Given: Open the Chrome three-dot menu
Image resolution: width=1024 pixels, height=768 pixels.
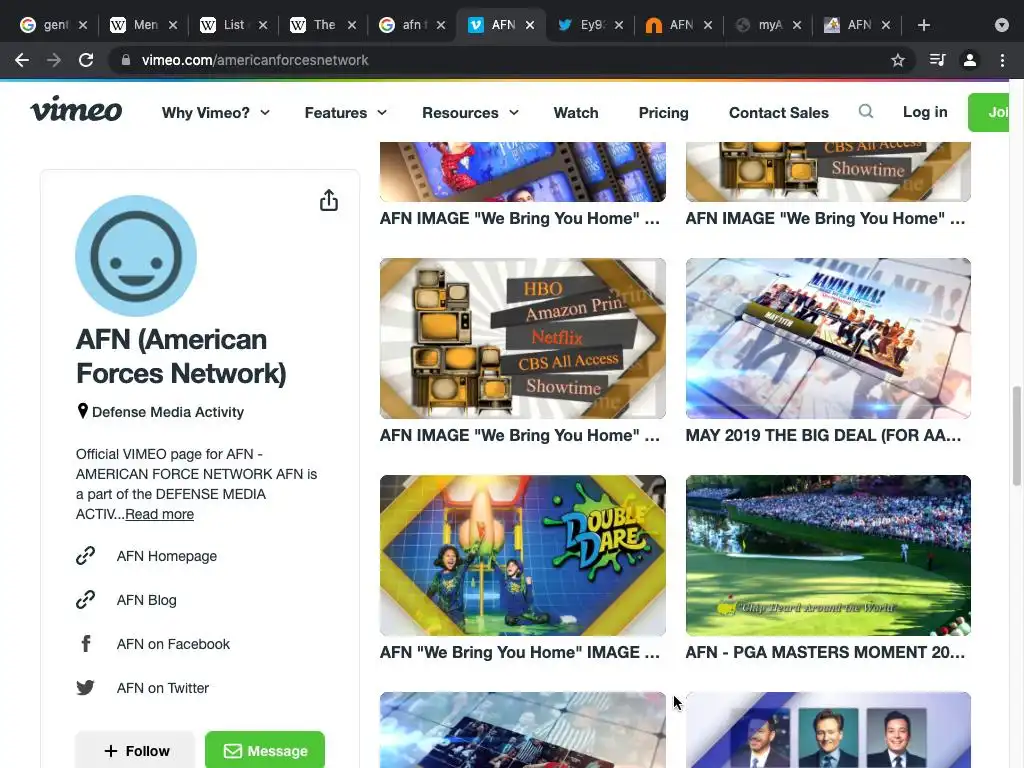Looking at the screenshot, I should (1002, 60).
